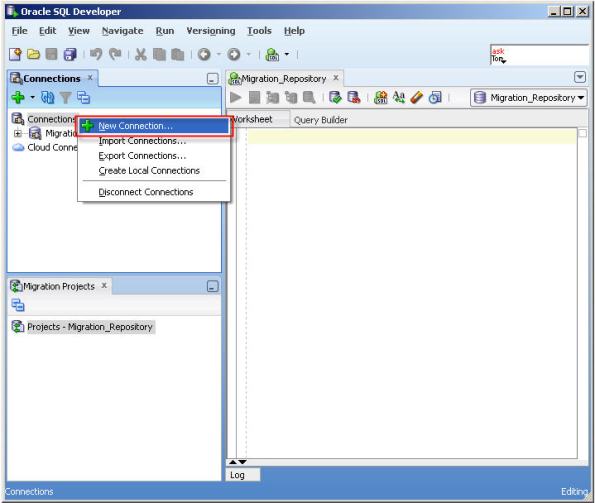Close the Migration Projects panel tab
The image size is (595, 503).
click(x=104, y=285)
